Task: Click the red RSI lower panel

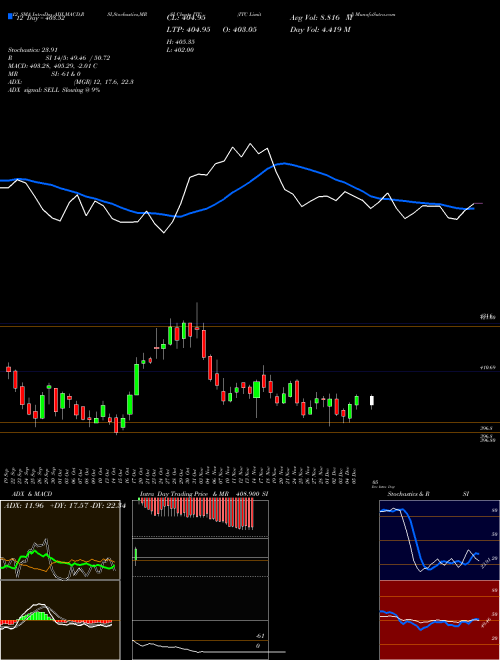Action: [439, 620]
